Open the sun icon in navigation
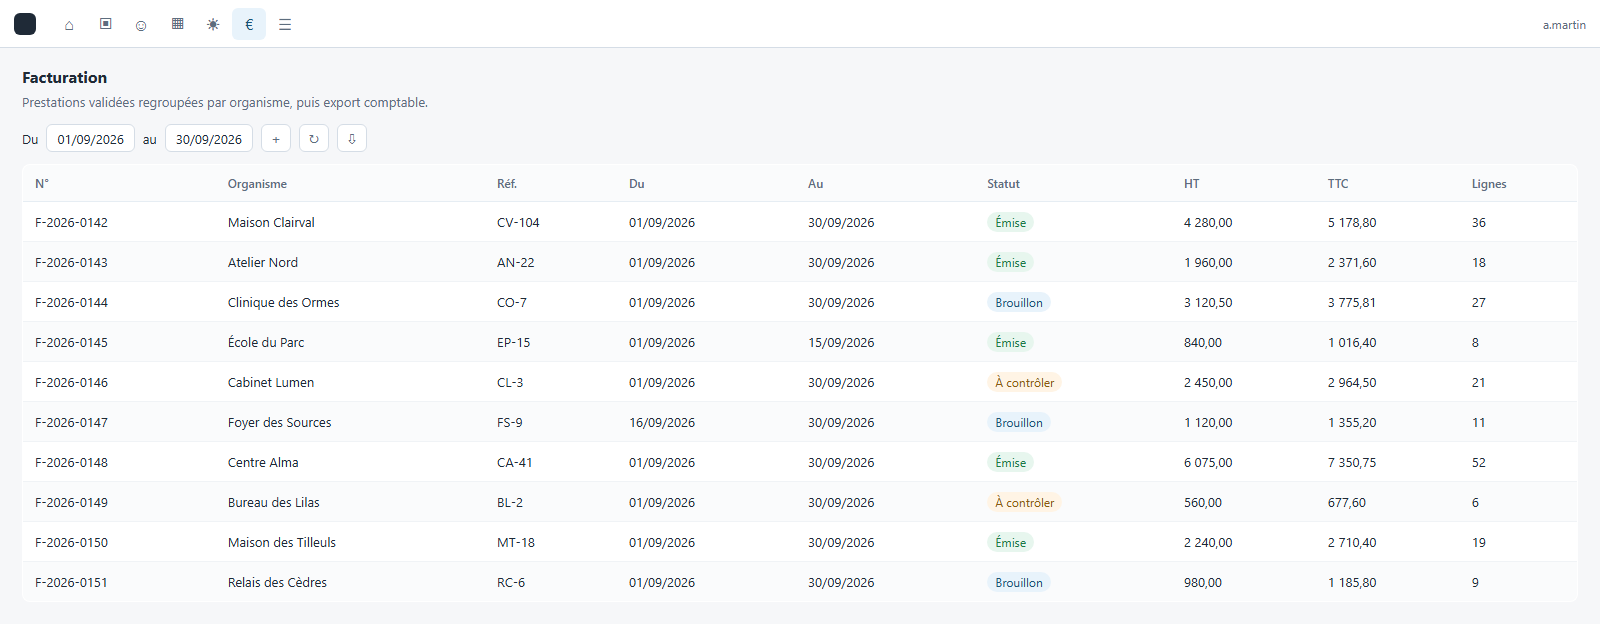This screenshot has width=1600, height=624. click(213, 24)
